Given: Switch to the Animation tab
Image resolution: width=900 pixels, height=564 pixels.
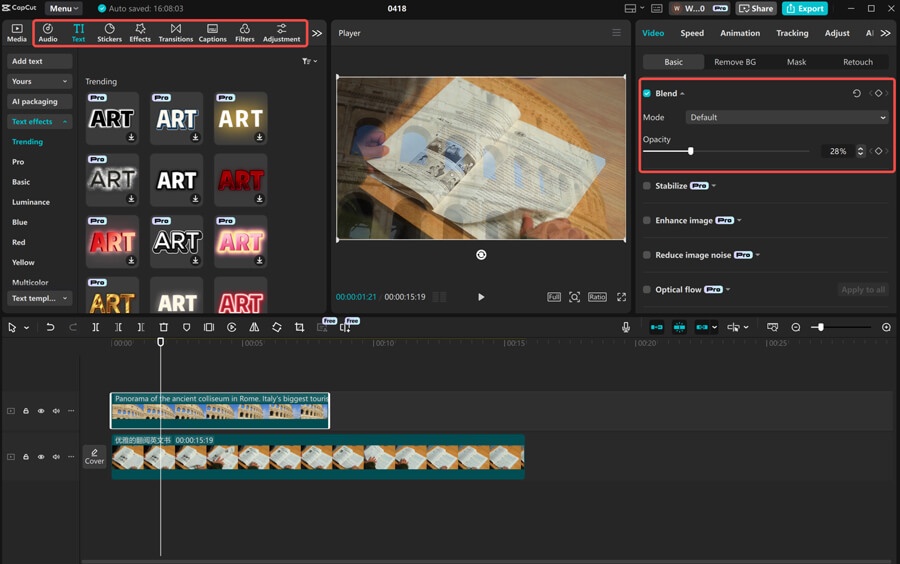Looking at the screenshot, I should (x=740, y=33).
